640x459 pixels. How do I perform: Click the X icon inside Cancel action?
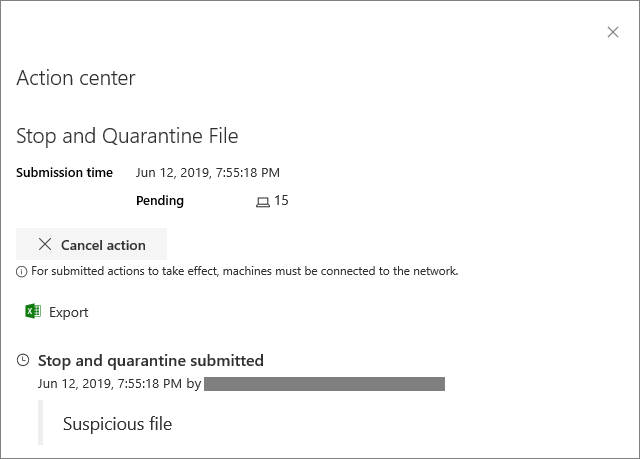coord(45,245)
